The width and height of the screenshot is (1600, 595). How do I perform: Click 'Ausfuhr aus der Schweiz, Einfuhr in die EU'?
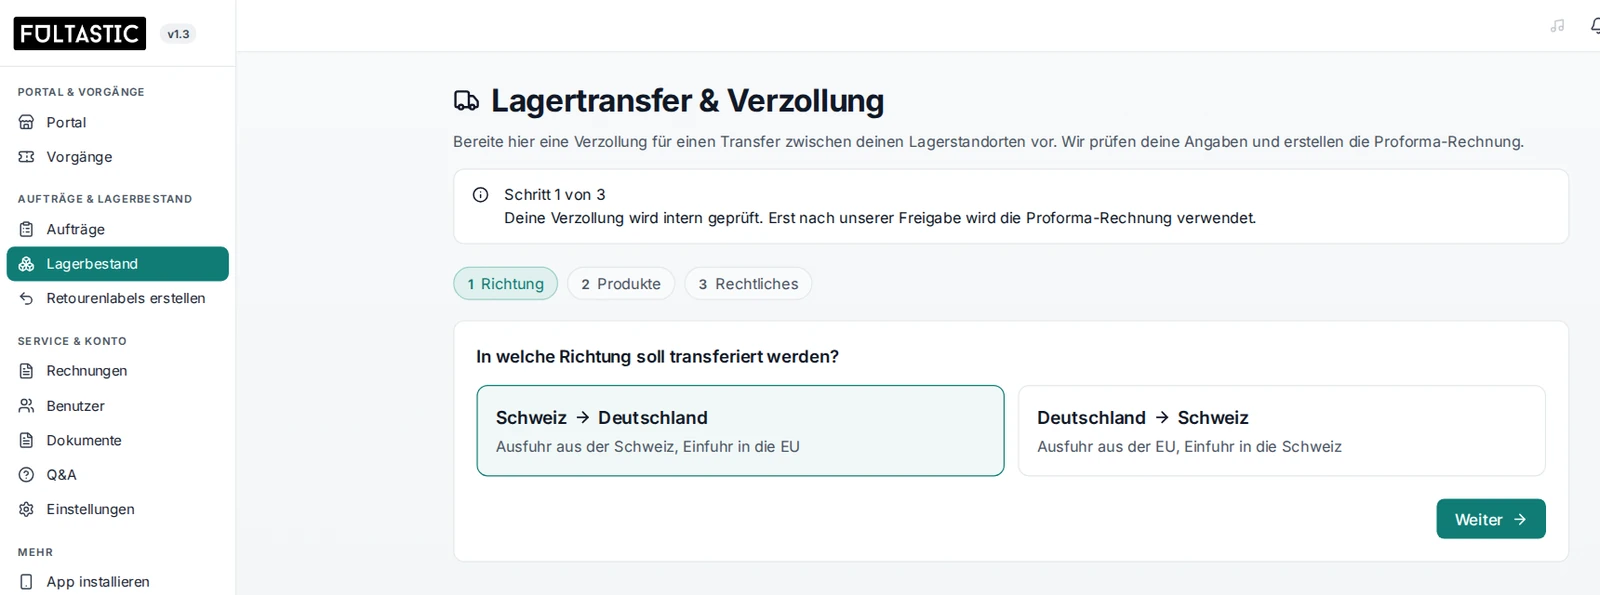pos(648,447)
